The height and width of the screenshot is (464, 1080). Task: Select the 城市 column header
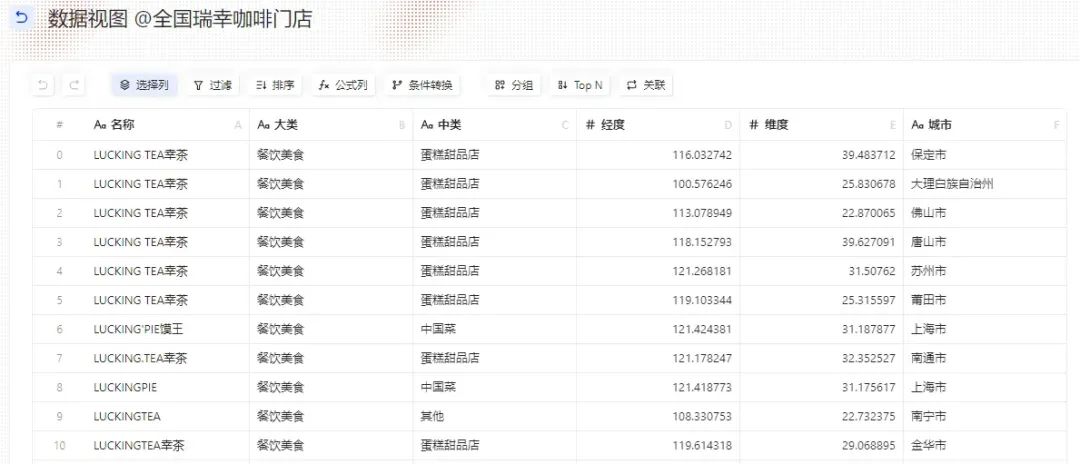tap(984, 125)
